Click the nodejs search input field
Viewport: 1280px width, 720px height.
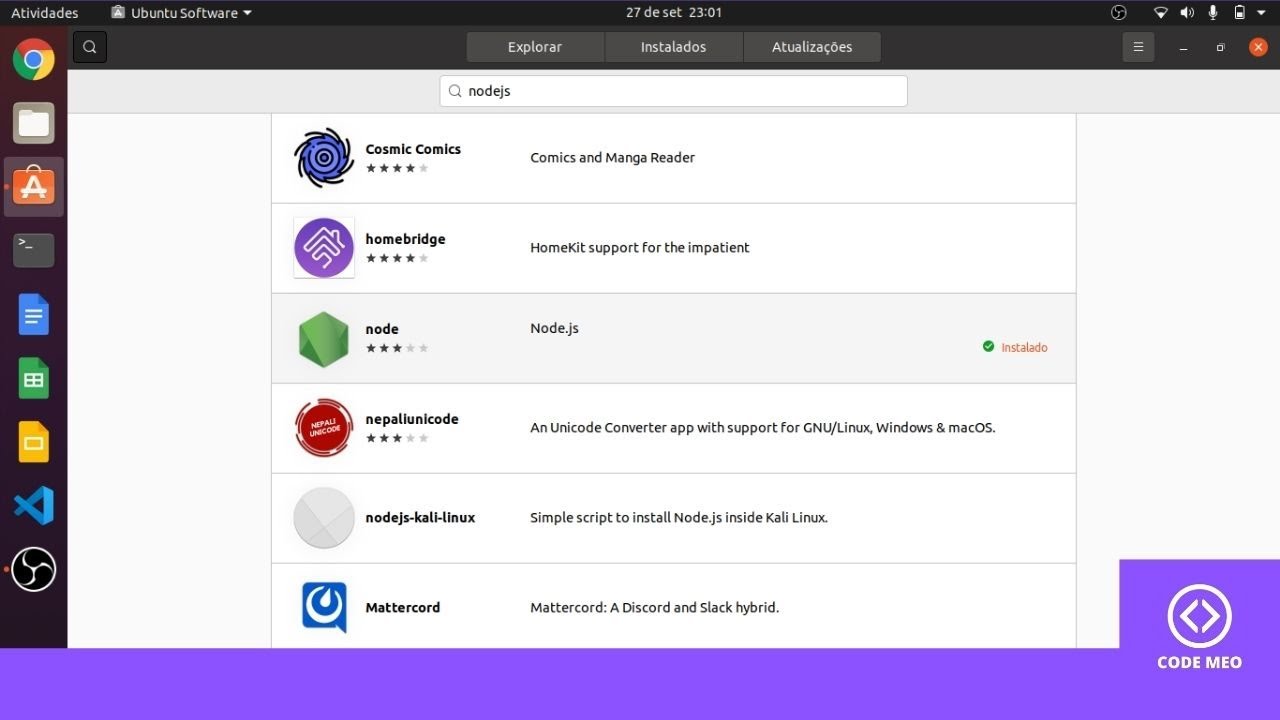click(x=673, y=91)
